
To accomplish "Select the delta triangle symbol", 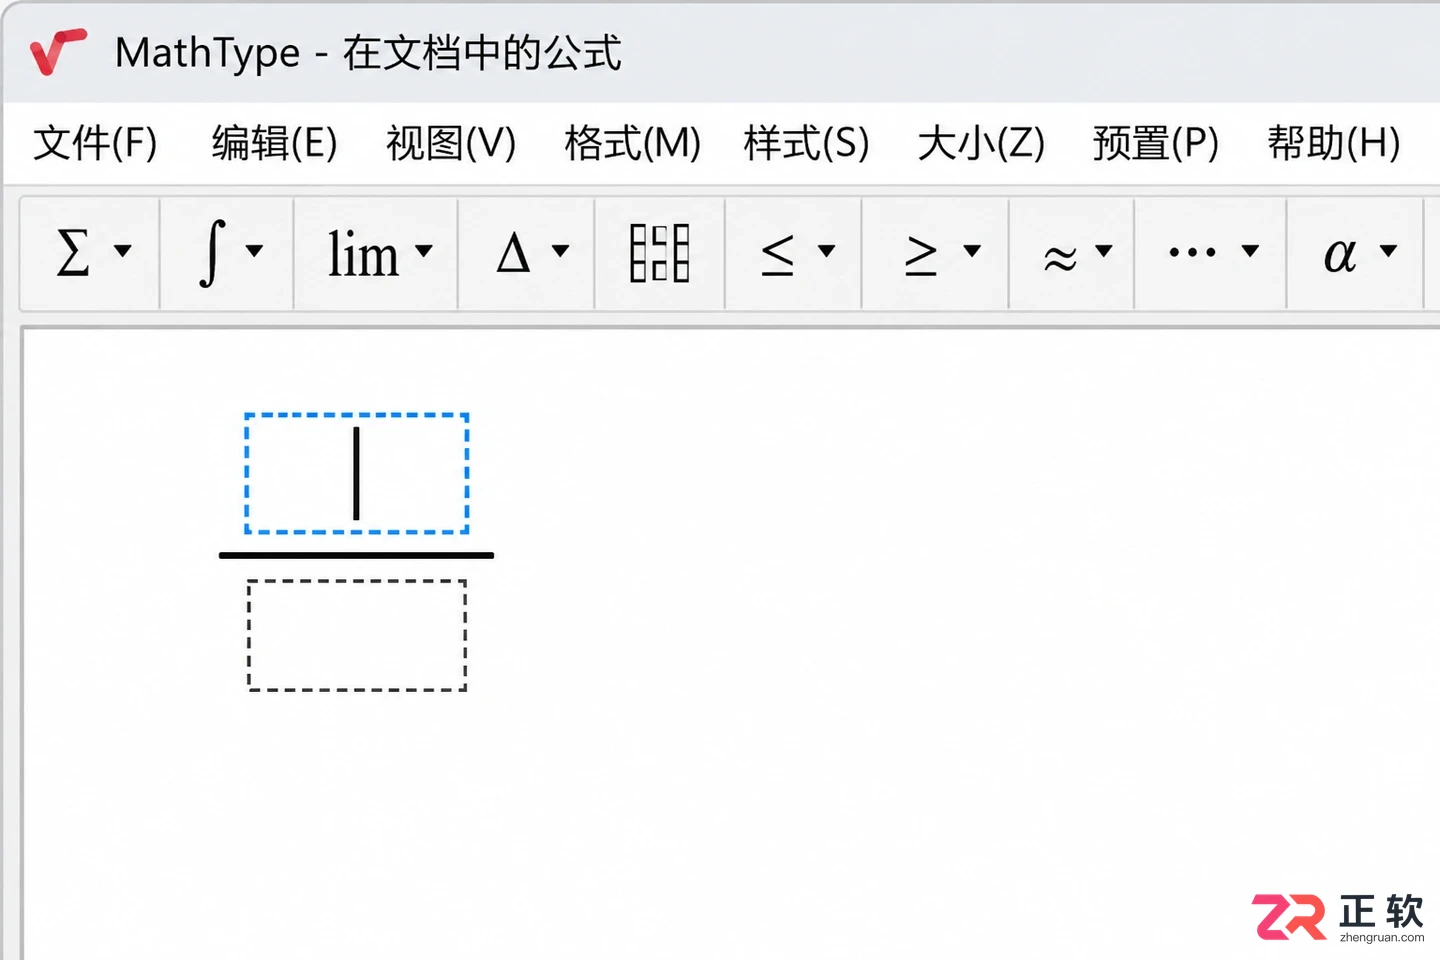I will point(513,252).
